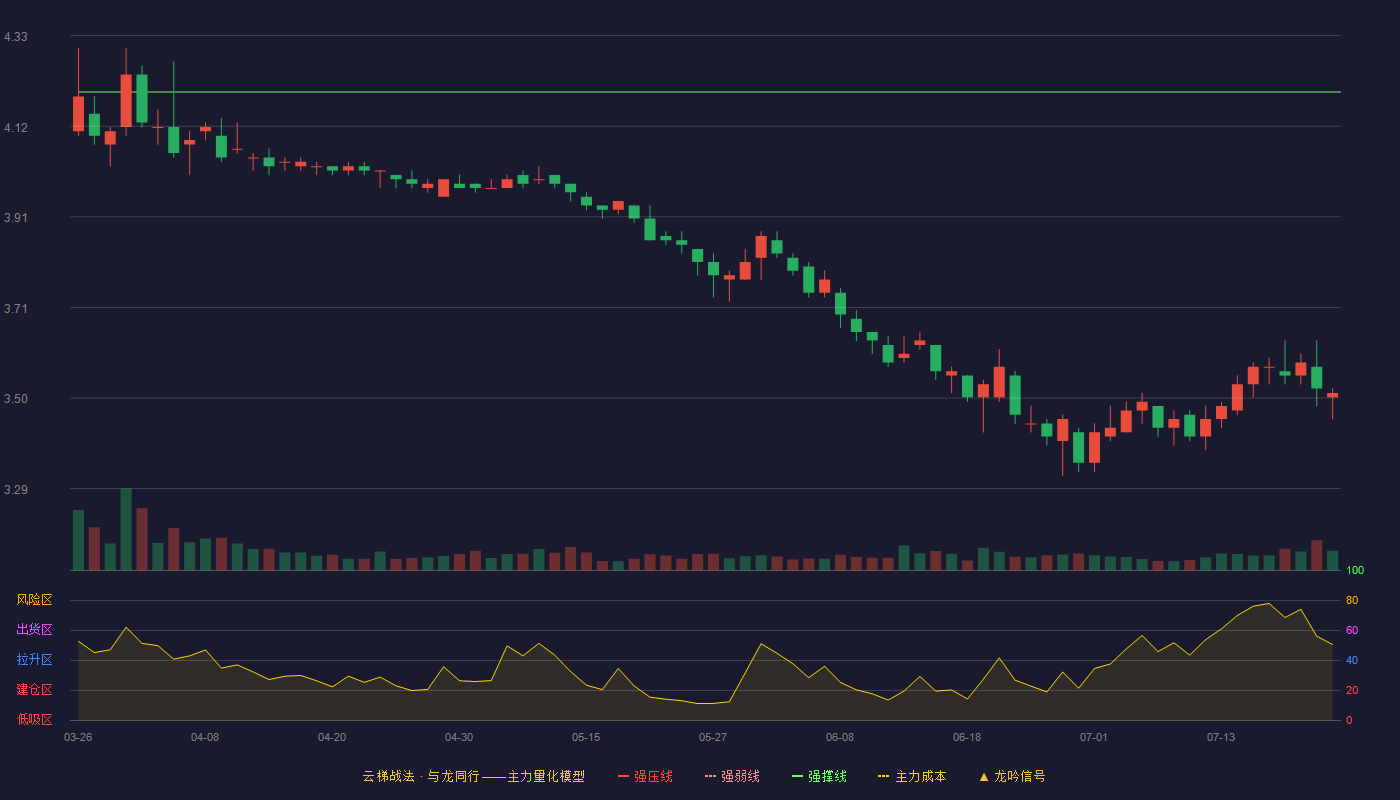Click the 07-01 date label
The height and width of the screenshot is (800, 1400).
(x=1094, y=737)
